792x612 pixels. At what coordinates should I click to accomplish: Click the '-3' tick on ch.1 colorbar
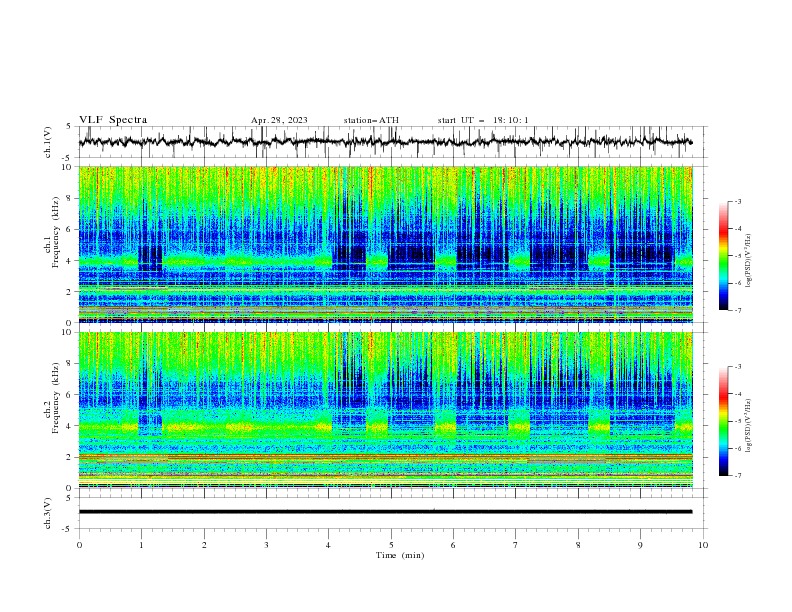[737, 201]
